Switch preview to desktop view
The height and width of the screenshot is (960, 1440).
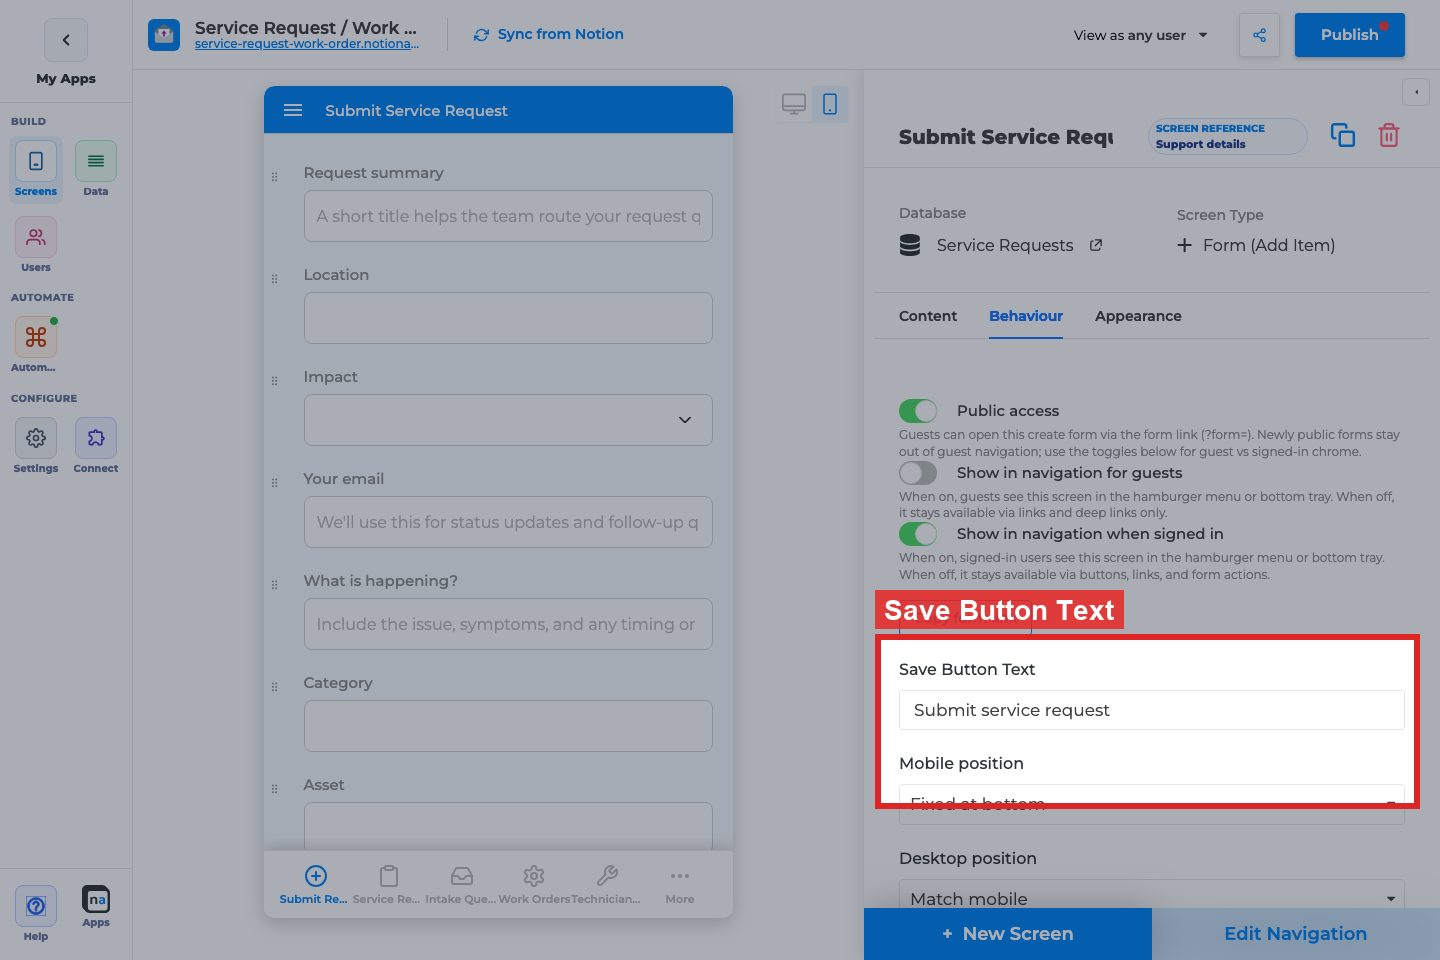(x=794, y=104)
